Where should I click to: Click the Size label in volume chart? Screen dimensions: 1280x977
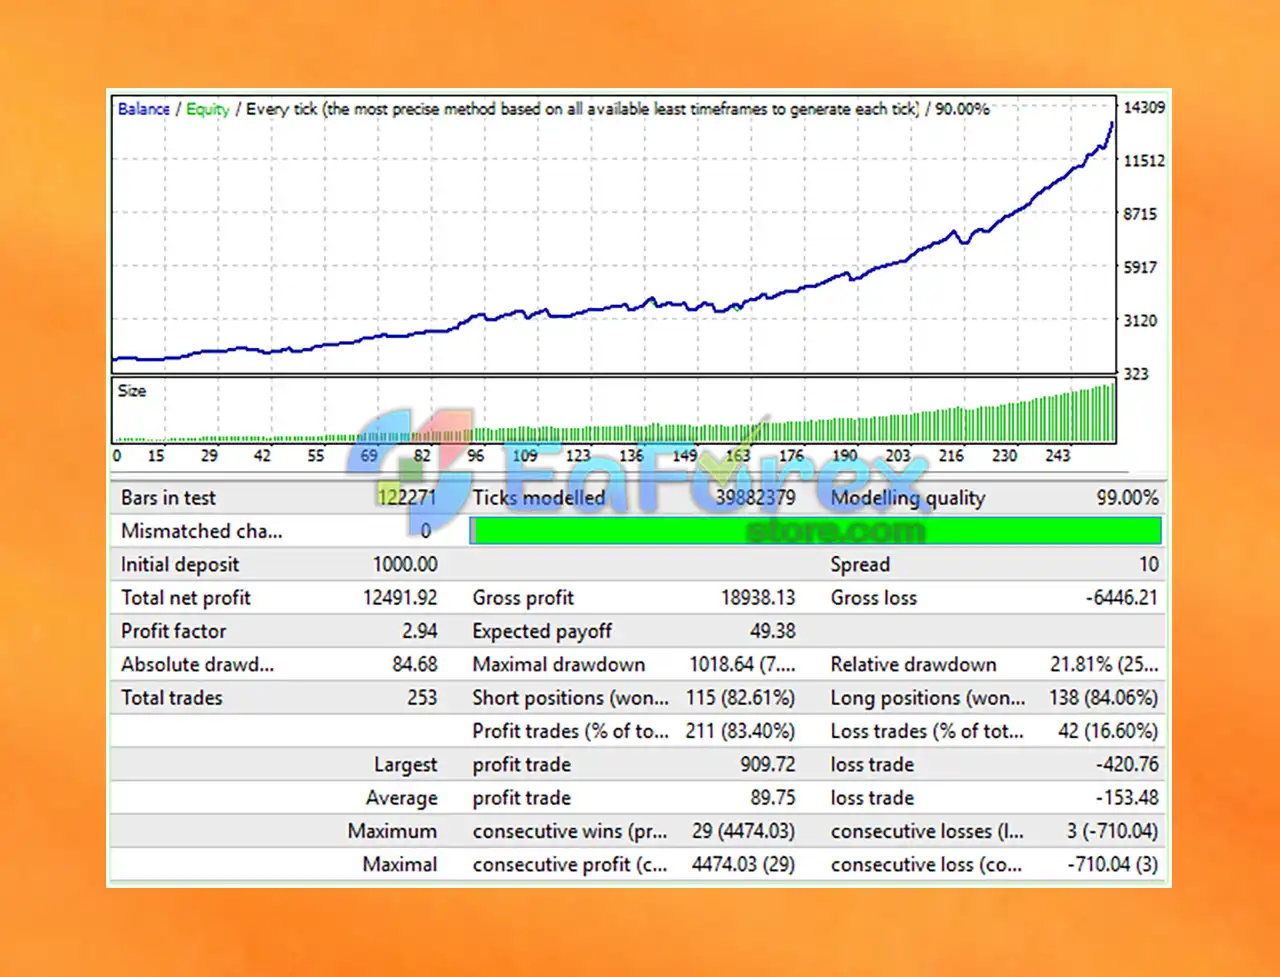click(132, 391)
